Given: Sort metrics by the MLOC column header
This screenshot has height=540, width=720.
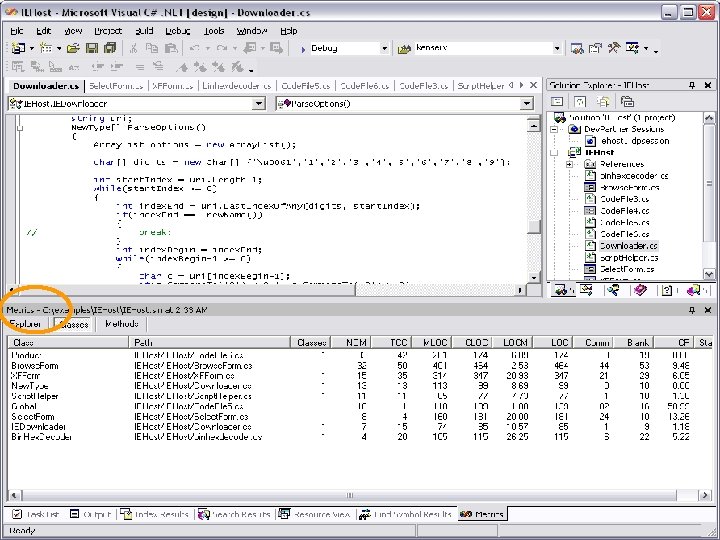Looking at the screenshot, I should click(x=432, y=343).
